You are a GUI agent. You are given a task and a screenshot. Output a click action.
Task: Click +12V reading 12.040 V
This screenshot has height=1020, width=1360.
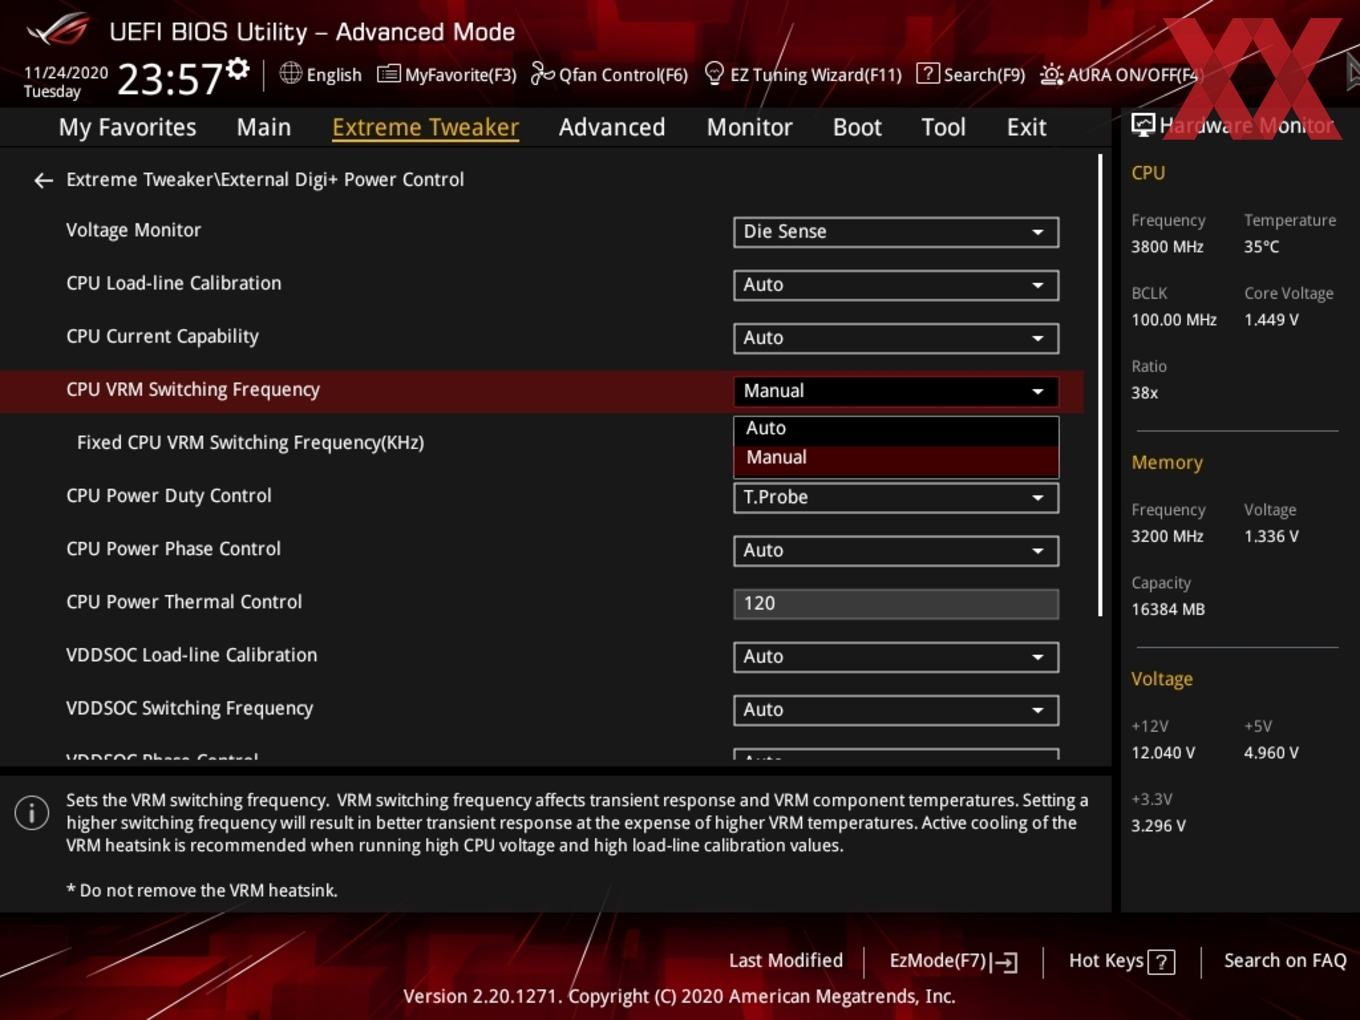pos(1163,753)
